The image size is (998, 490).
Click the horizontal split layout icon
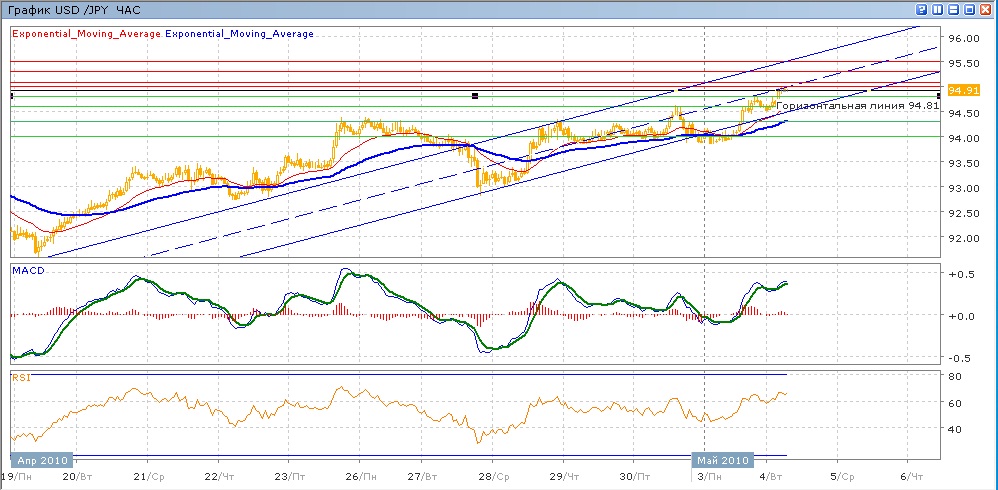pyautogui.click(x=953, y=8)
